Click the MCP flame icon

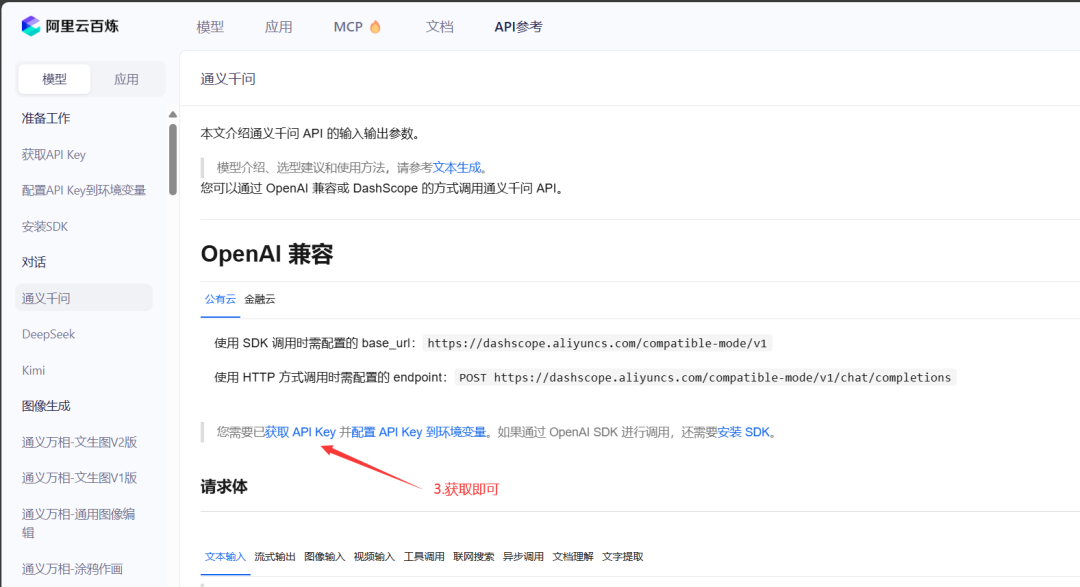(x=375, y=26)
